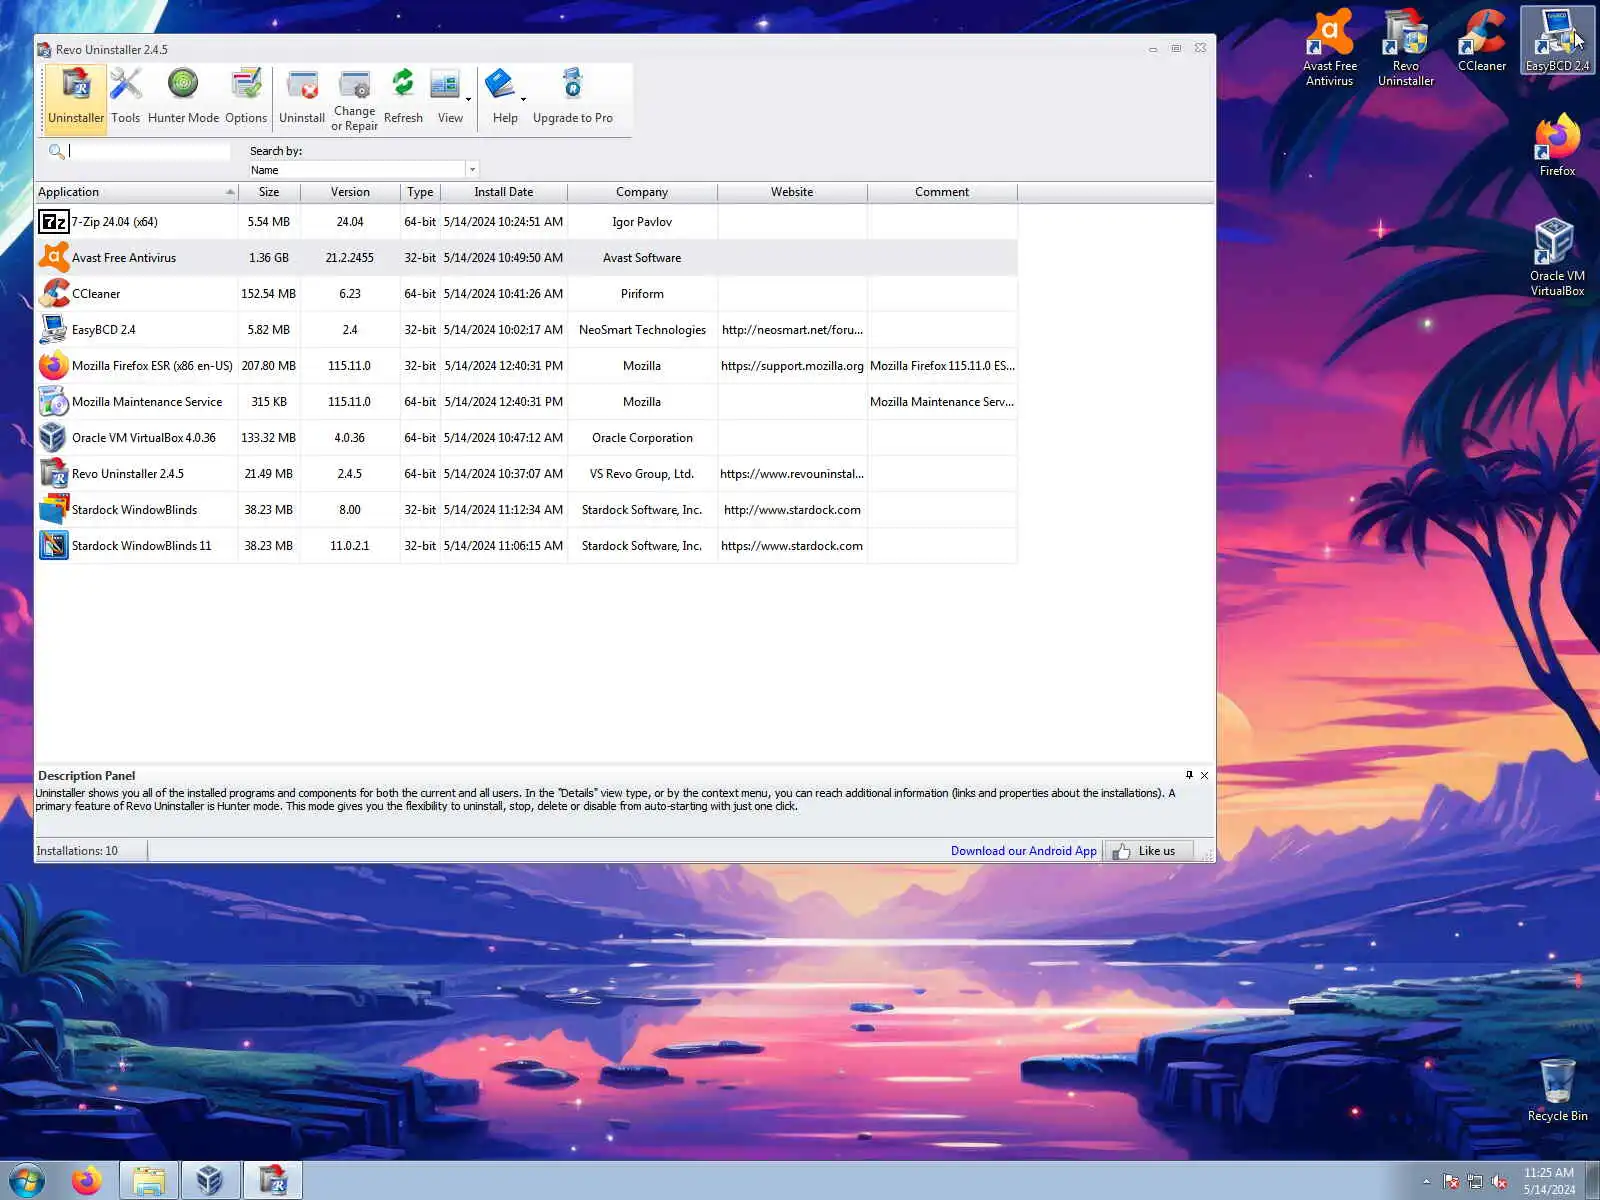Open the View toolbar icon
The image size is (1600, 1200).
tap(446, 97)
